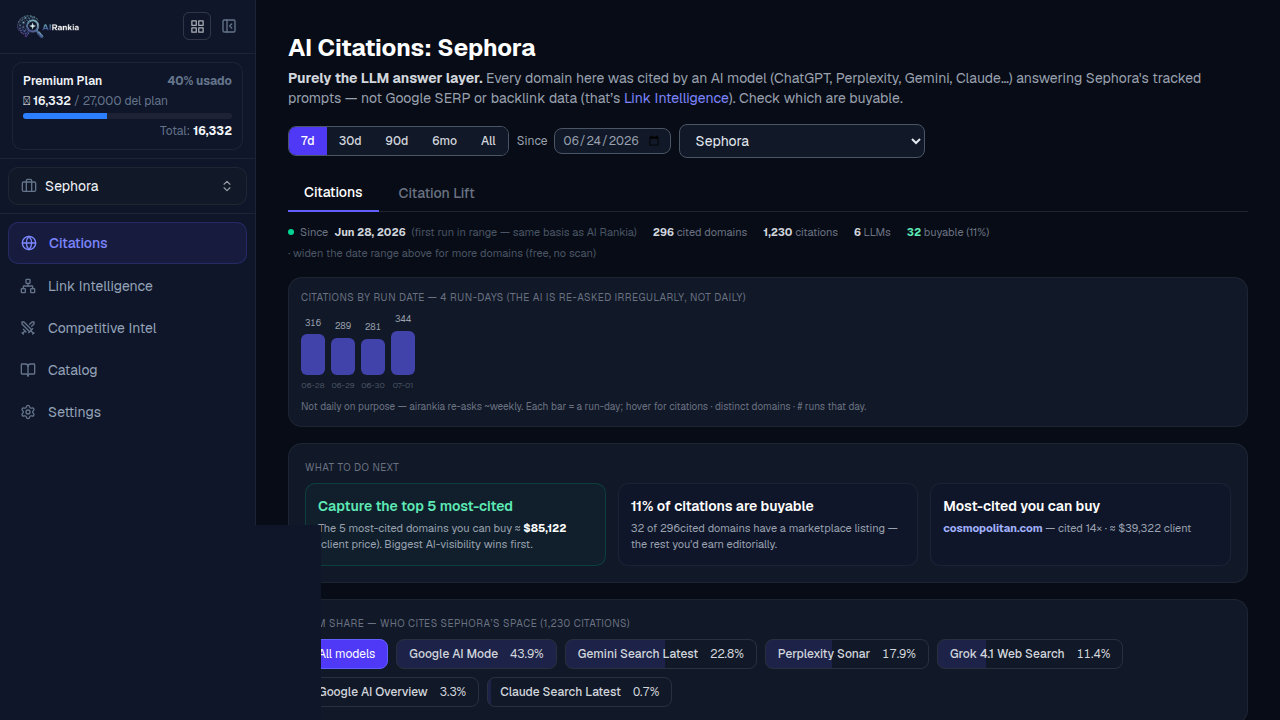The image size is (1280, 720).
Task: Click the Since date input field
Action: [612, 141]
